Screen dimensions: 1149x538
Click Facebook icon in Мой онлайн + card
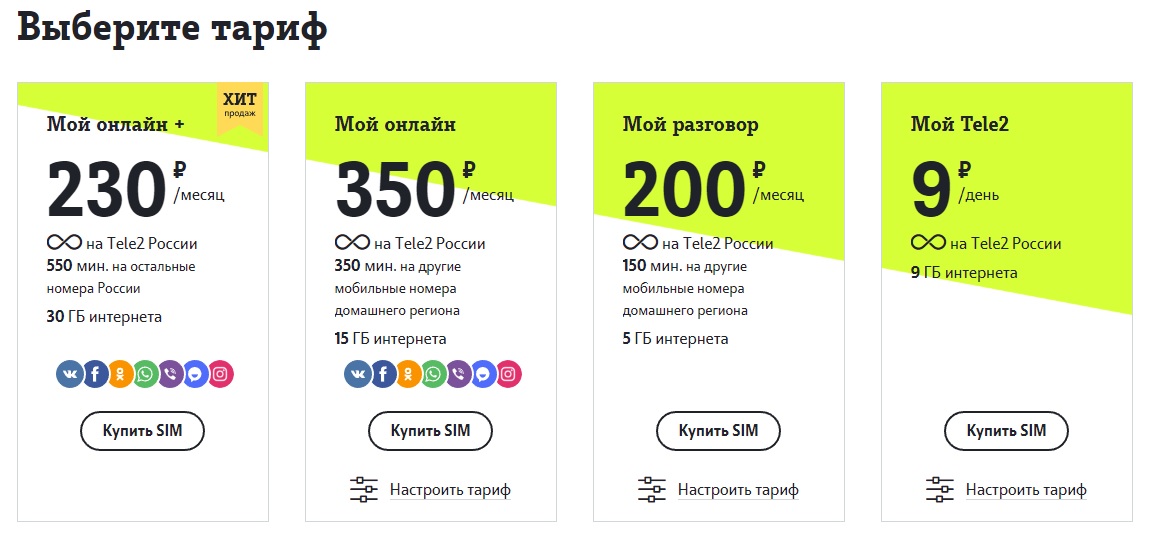click(96, 374)
